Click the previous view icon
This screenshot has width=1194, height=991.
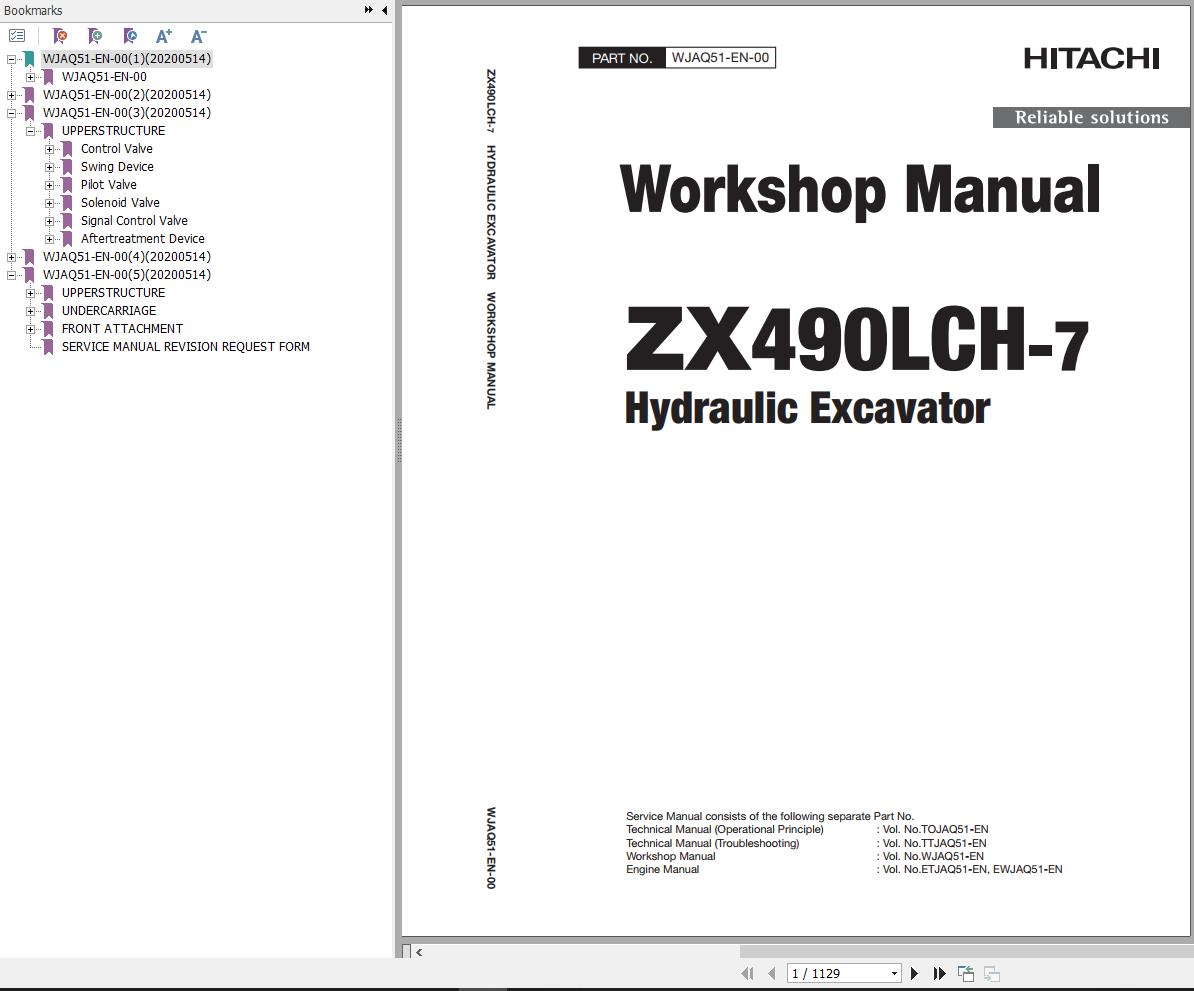966,973
